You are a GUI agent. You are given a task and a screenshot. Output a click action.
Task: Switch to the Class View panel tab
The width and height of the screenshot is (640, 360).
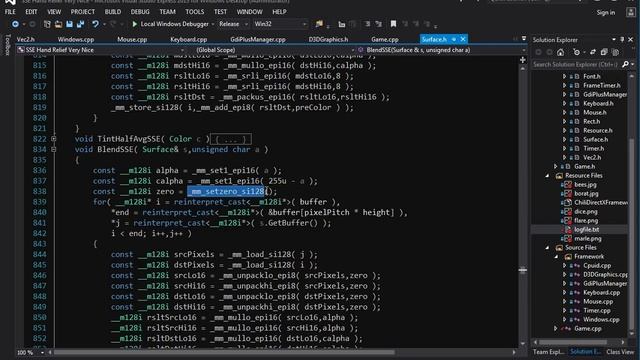pyautogui.click(x=620, y=351)
